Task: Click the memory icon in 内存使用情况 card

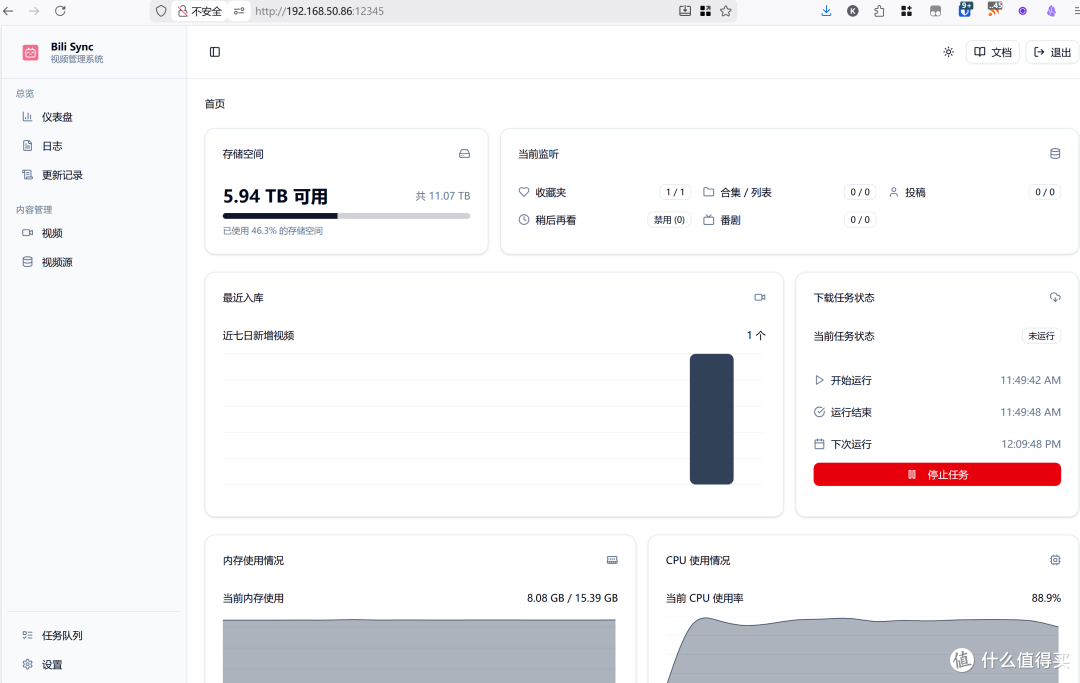Action: 612,560
